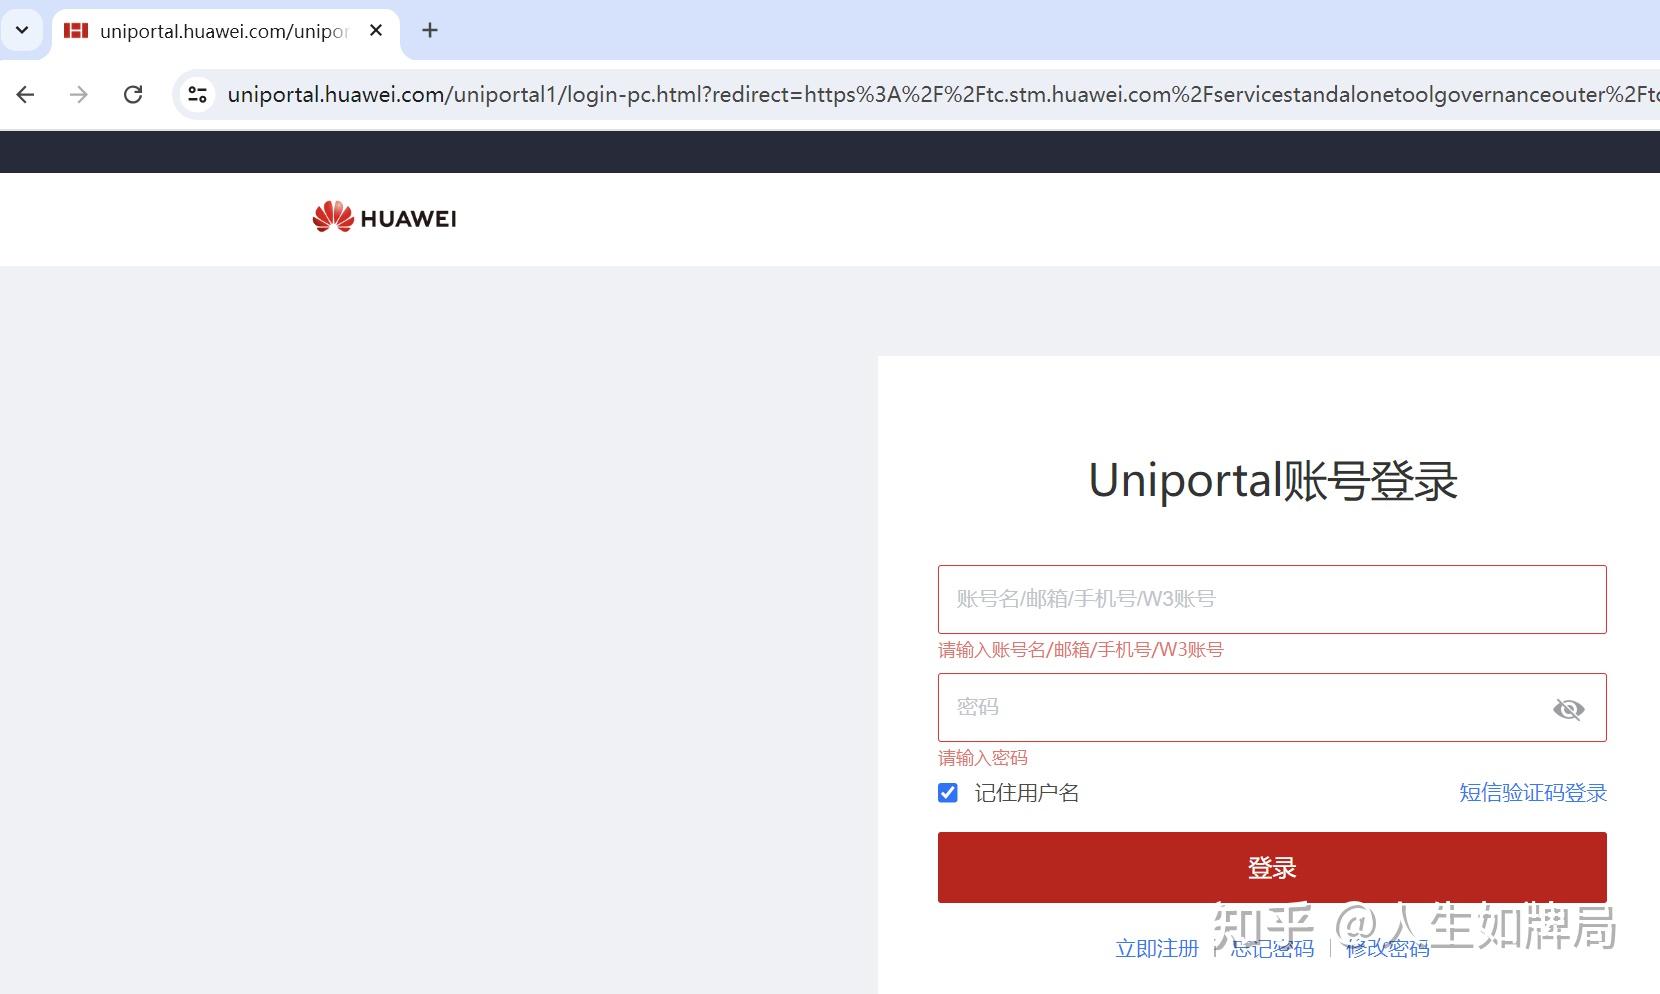Click the Huawei favicon on the tab
Image resolution: width=1660 pixels, height=994 pixels.
tap(76, 30)
